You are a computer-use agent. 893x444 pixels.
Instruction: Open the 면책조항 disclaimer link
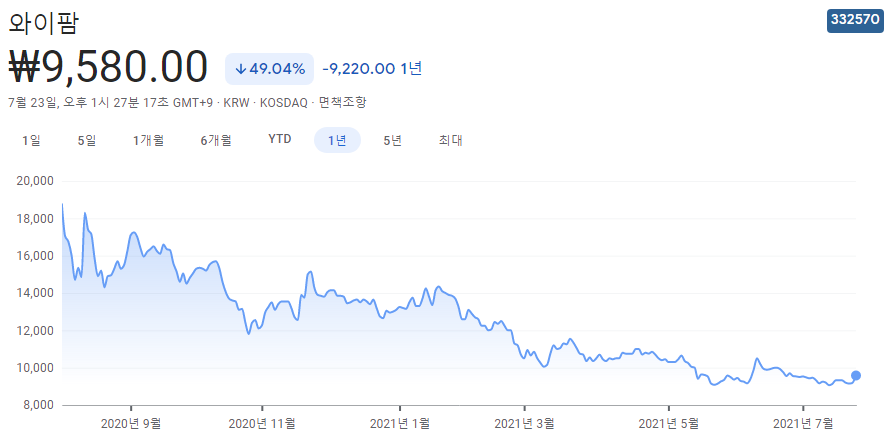coord(343,103)
